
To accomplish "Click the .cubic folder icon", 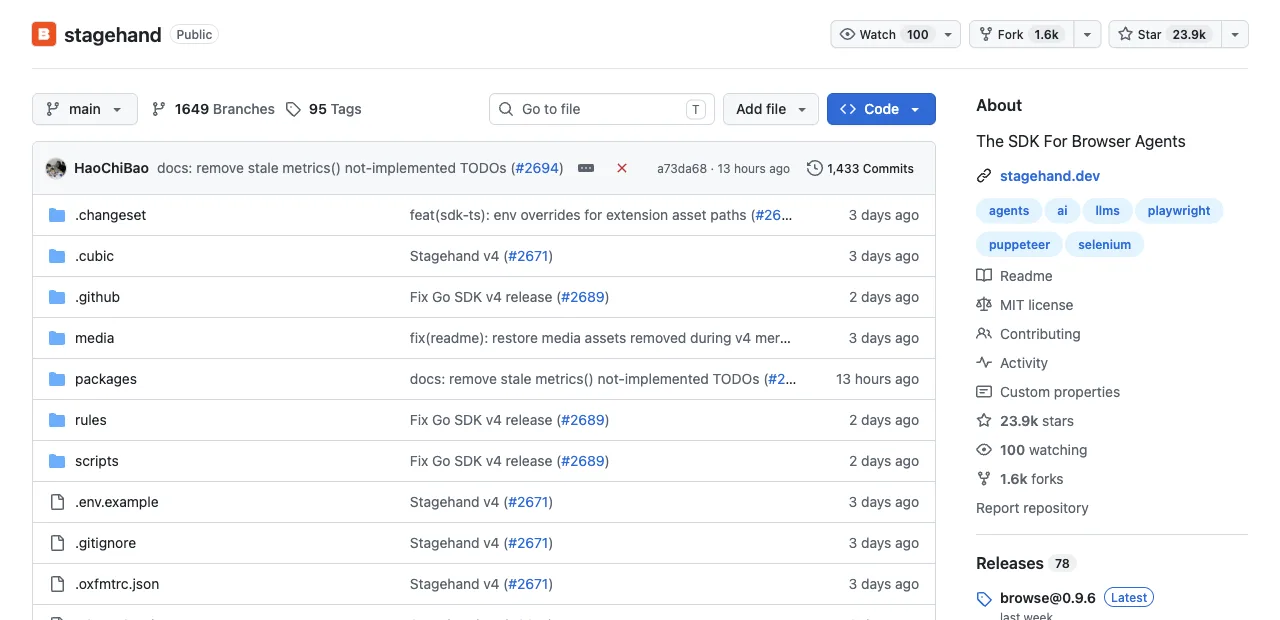I will pos(57,256).
